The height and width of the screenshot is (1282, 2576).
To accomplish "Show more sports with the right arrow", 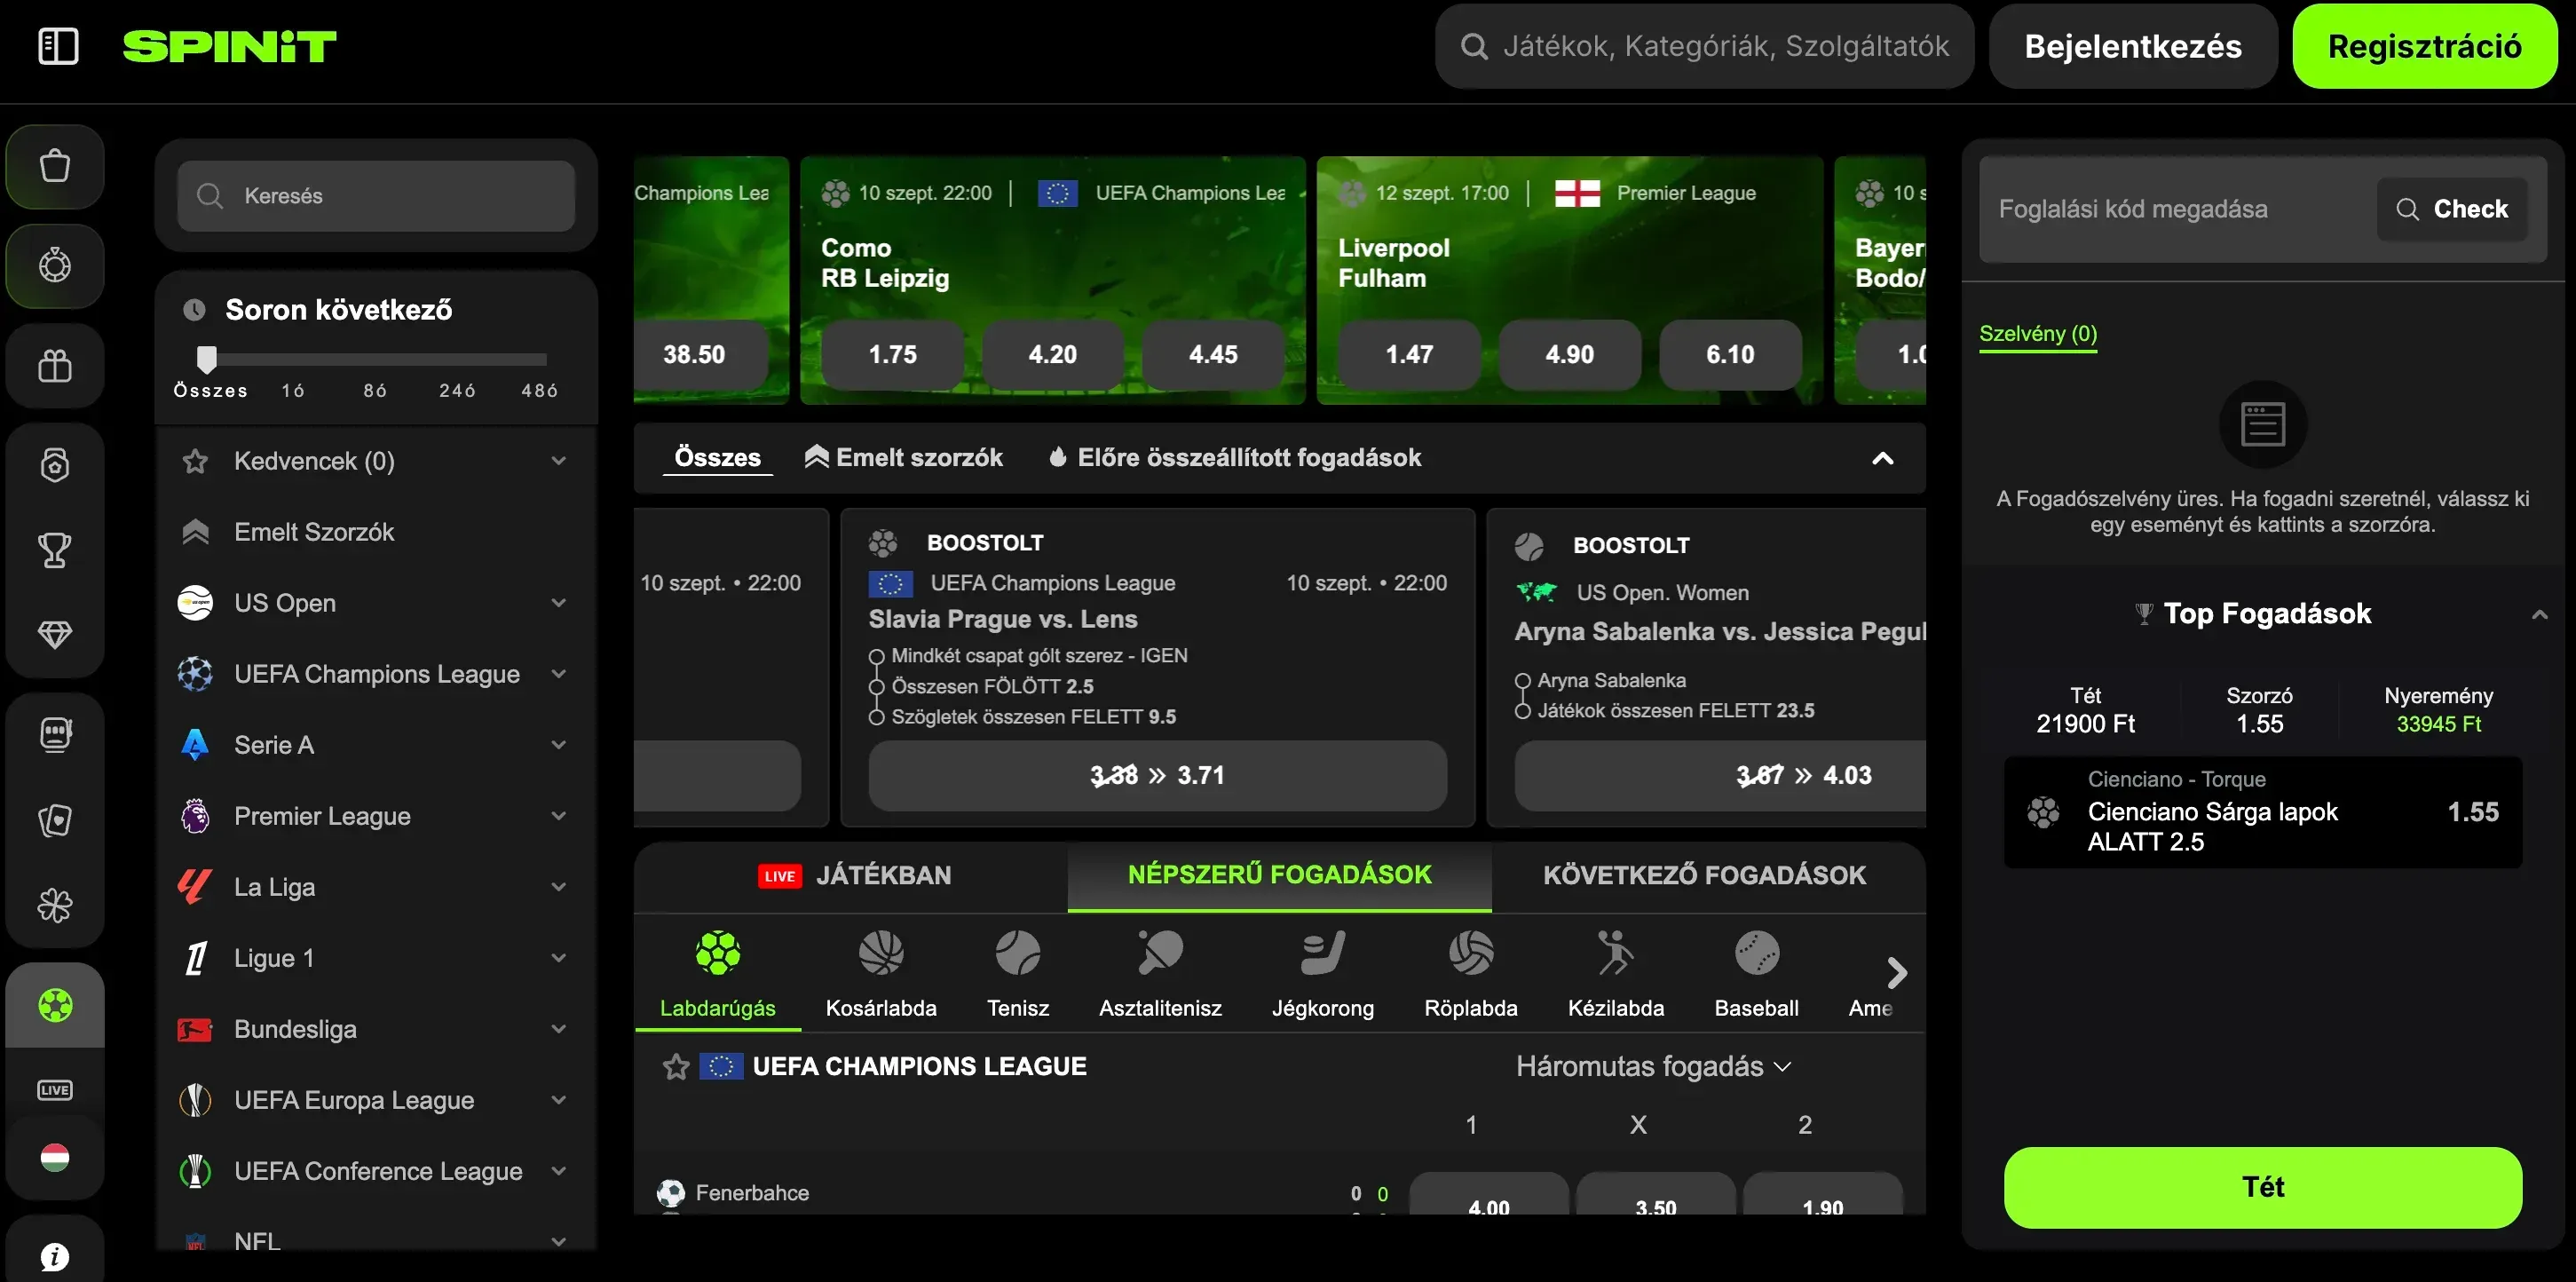I will click(1896, 973).
